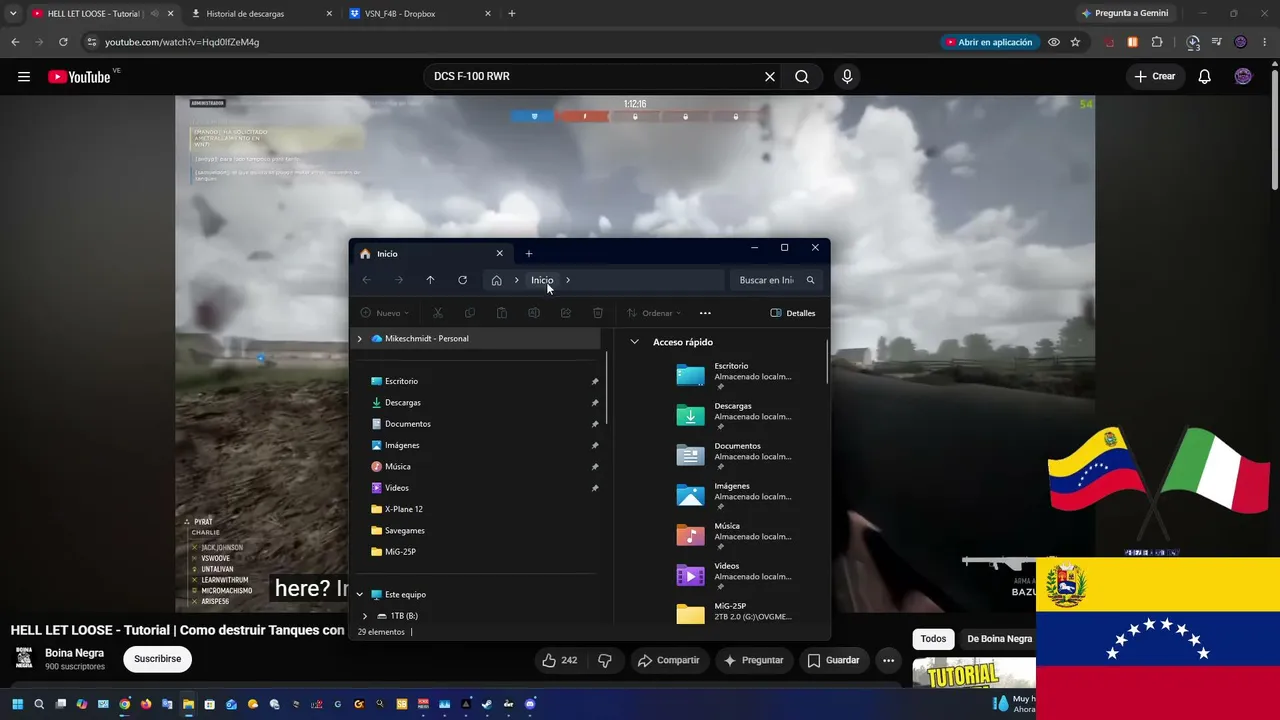Open the TUTORIAL recommended video thumbnail

[x=974, y=674]
